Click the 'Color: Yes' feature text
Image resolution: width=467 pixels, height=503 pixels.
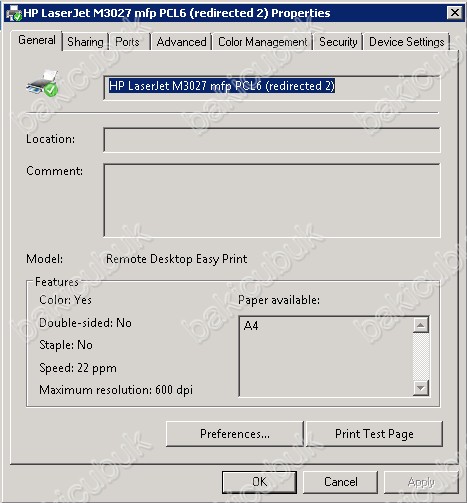click(65, 300)
